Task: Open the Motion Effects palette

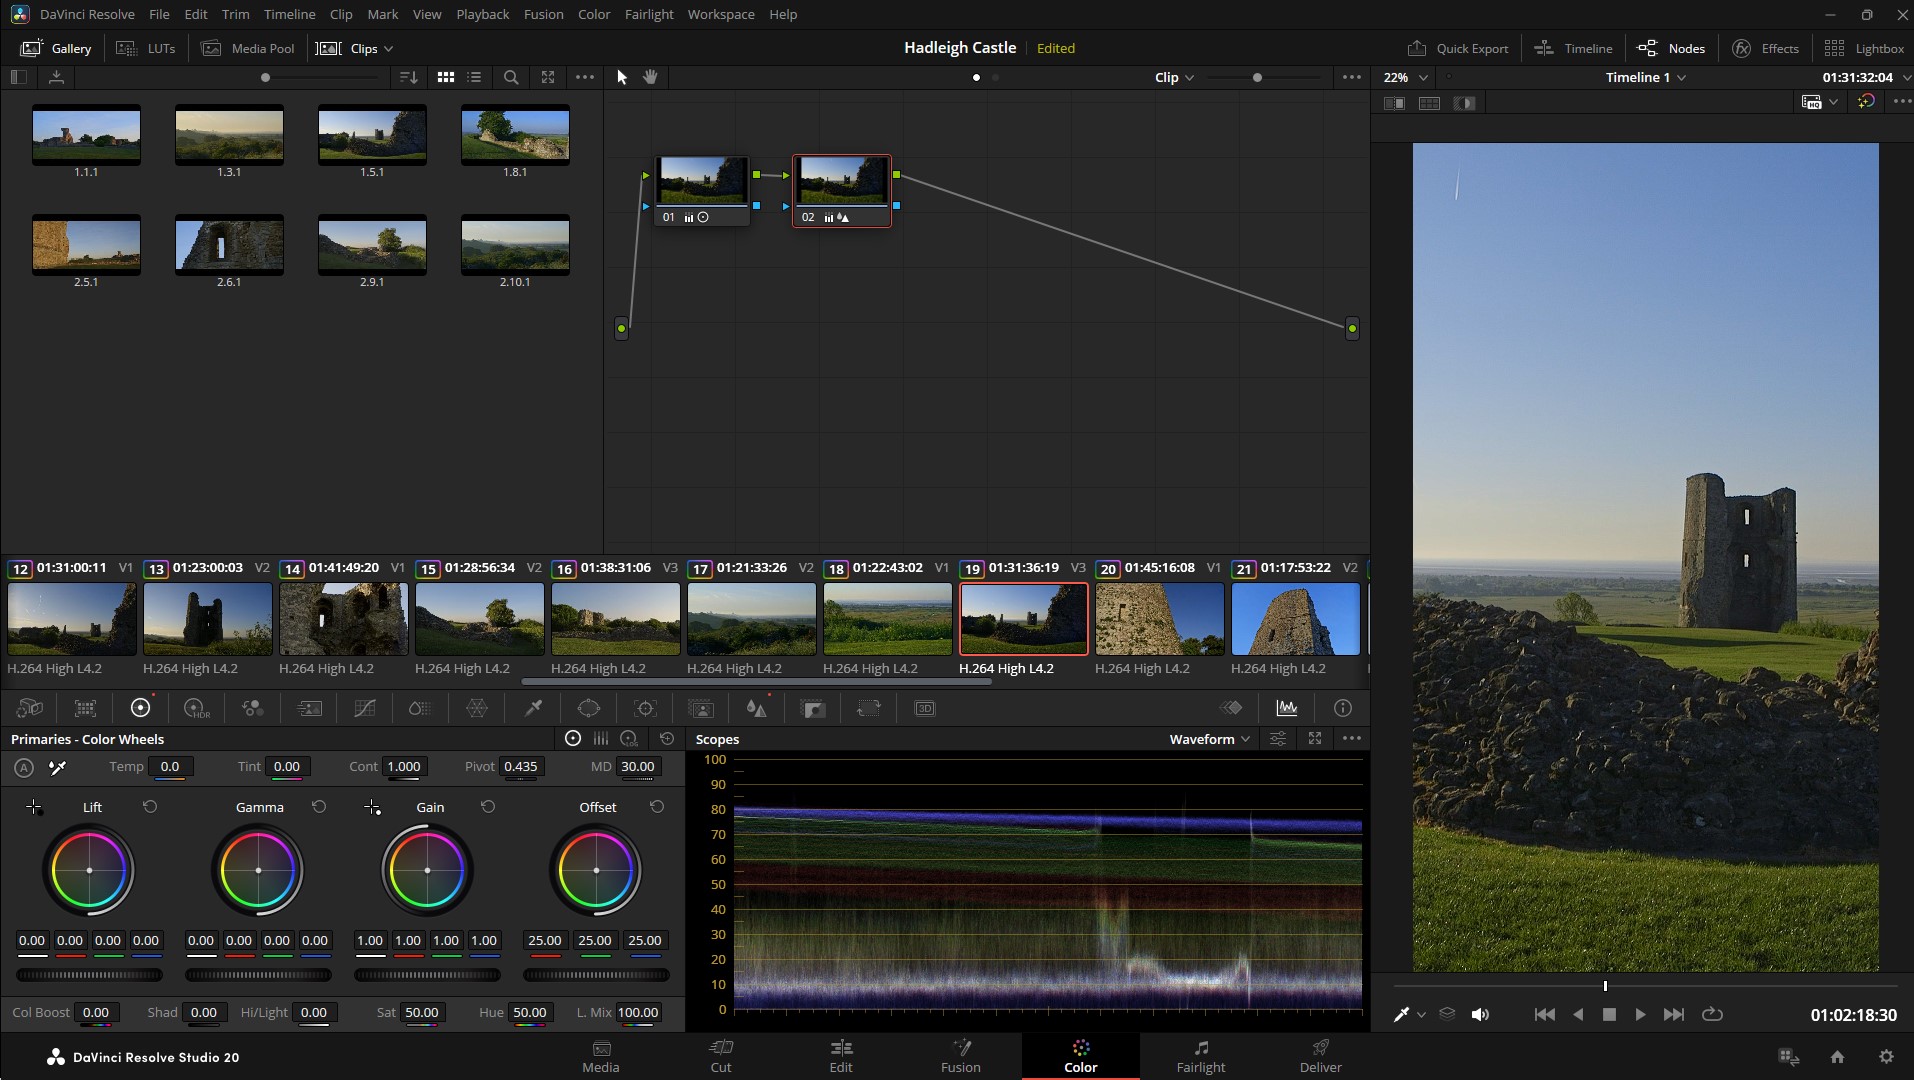Action: (309, 708)
